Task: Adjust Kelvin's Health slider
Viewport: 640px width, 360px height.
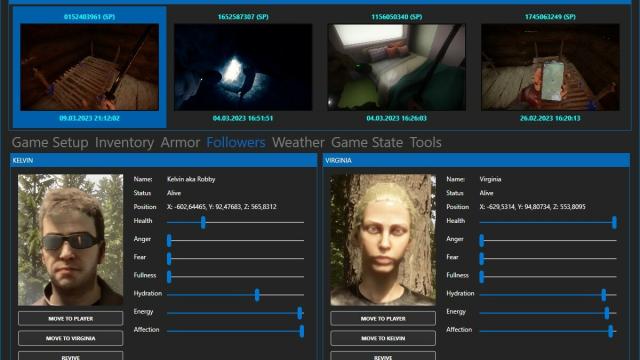Action: 236,222
